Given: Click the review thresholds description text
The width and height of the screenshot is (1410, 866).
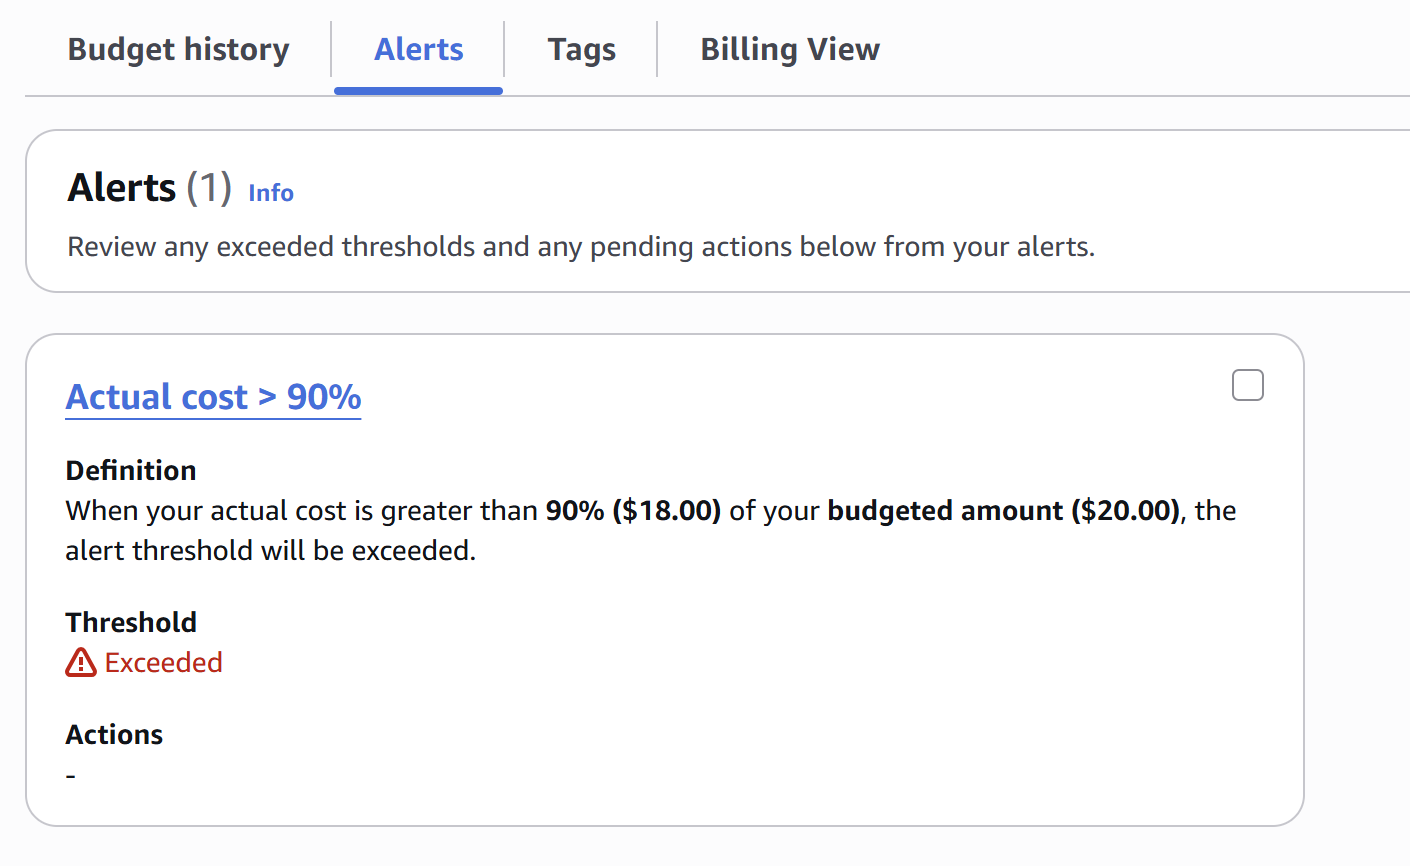Looking at the screenshot, I should tap(580, 246).
